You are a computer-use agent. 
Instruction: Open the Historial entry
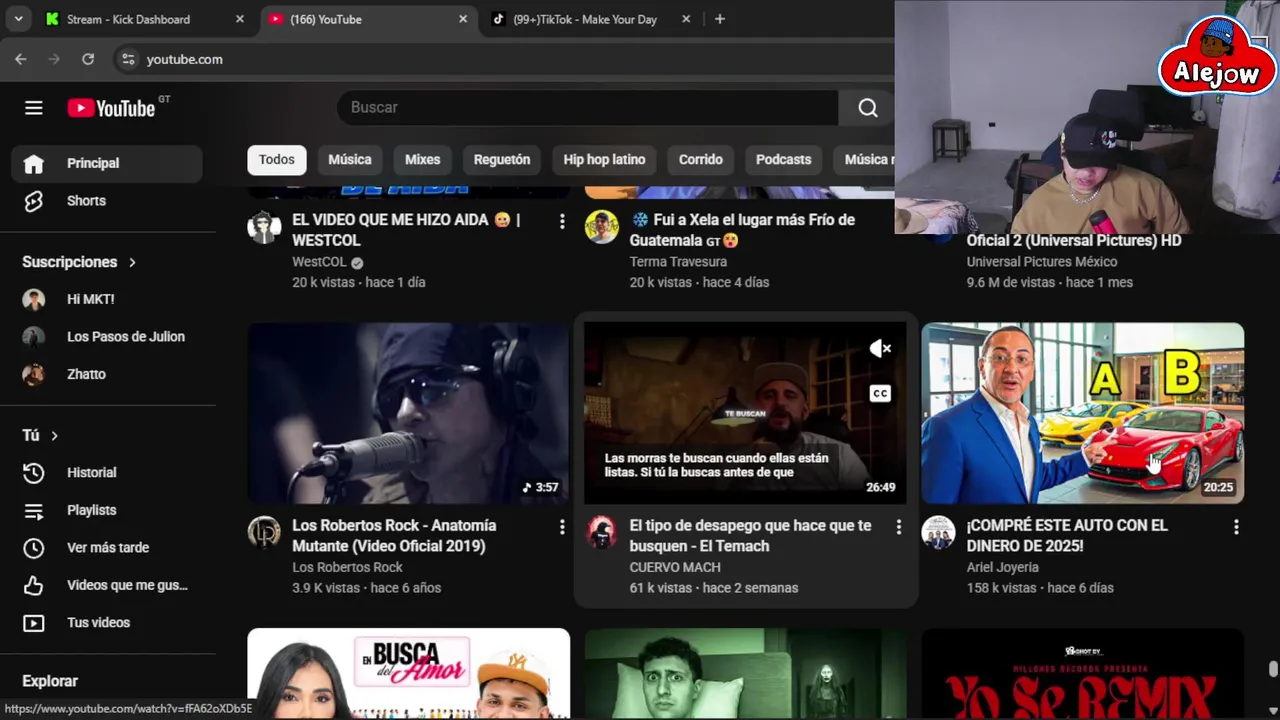click(106, 473)
